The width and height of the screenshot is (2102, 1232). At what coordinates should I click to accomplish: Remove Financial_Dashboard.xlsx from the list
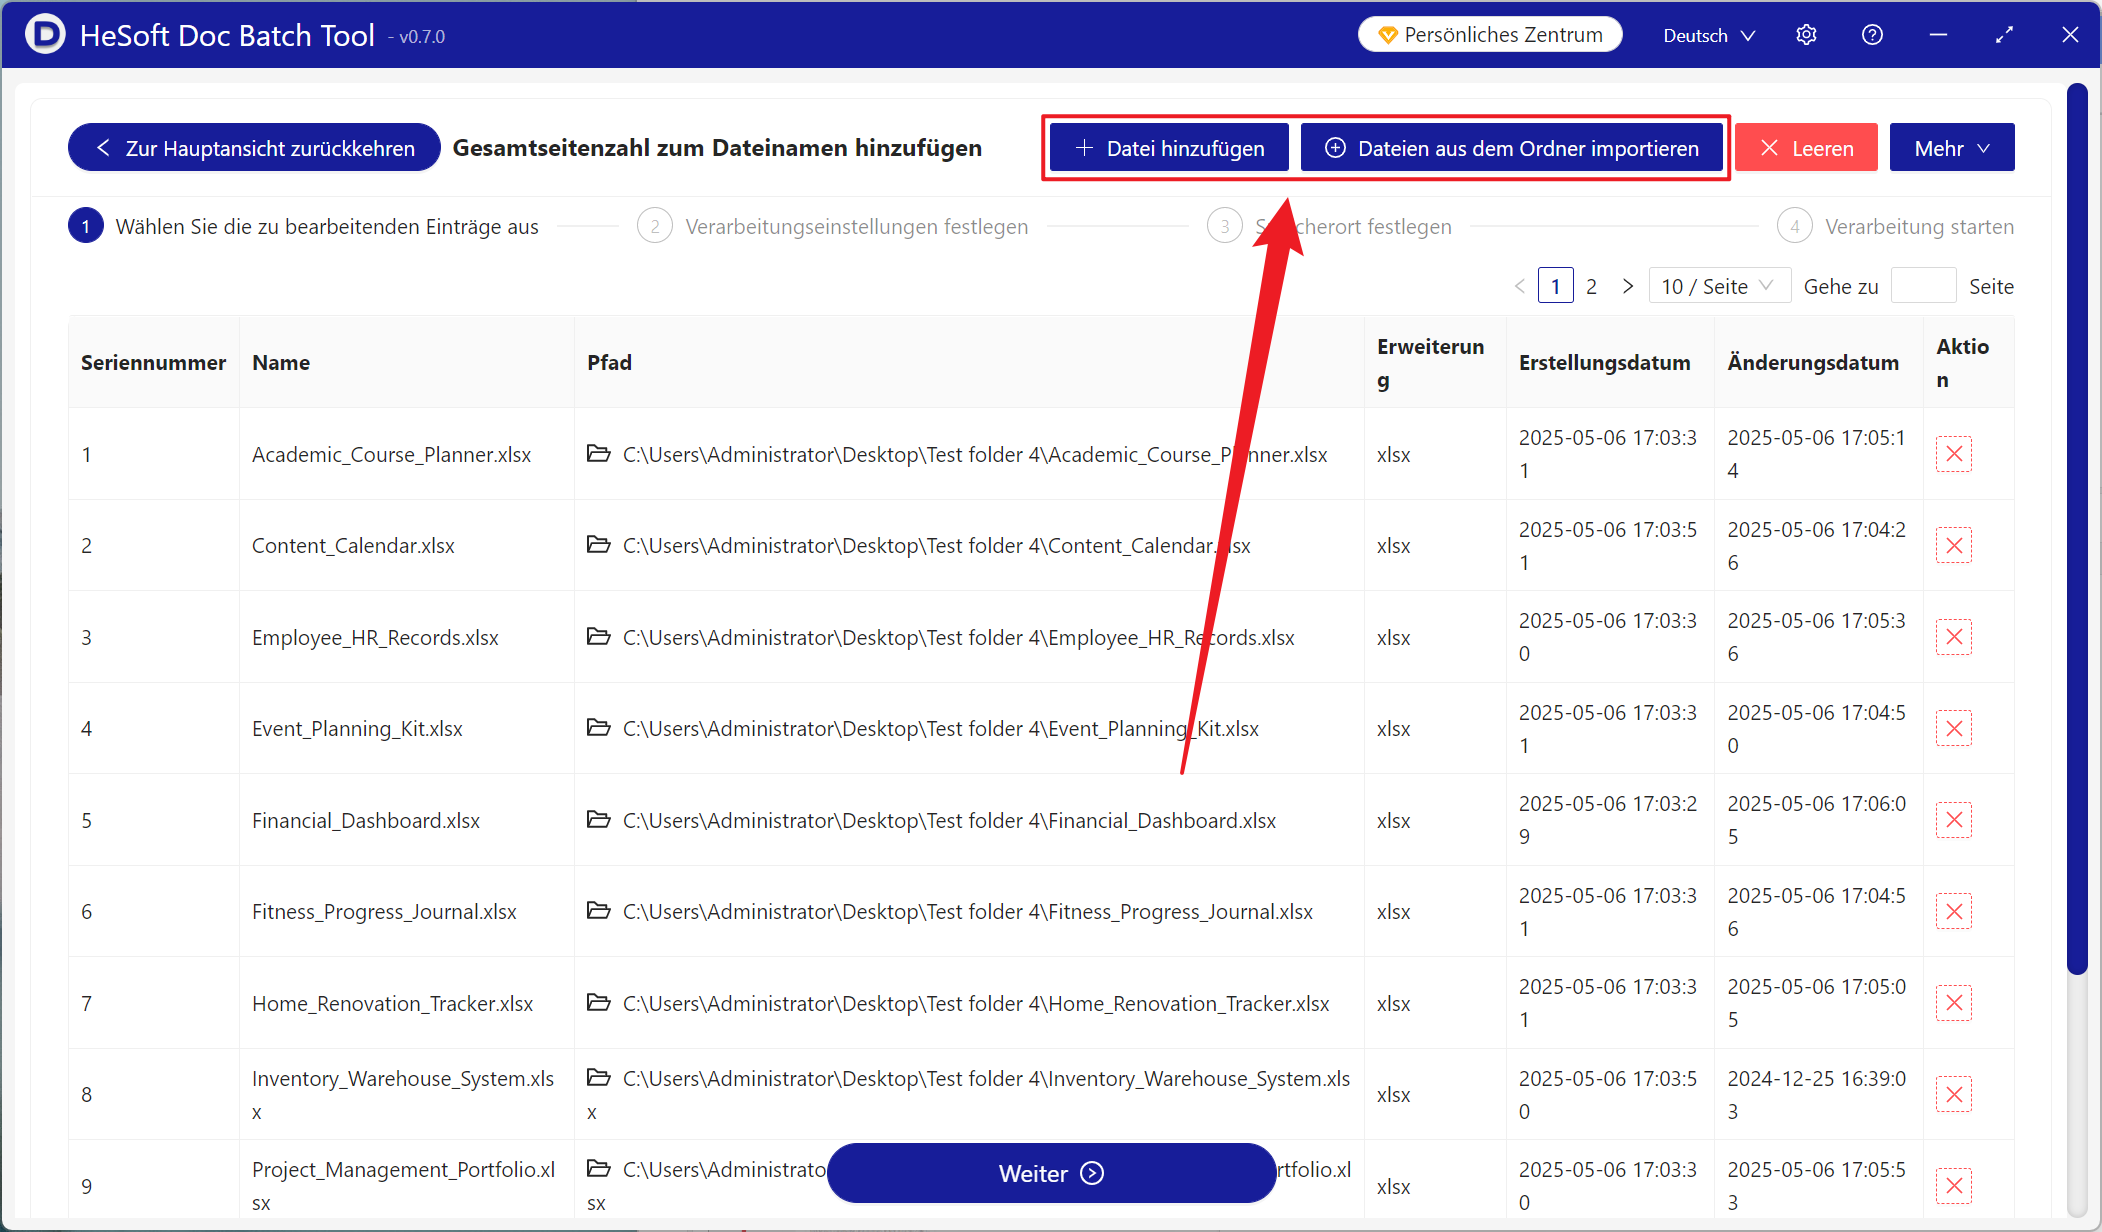tap(1953, 820)
